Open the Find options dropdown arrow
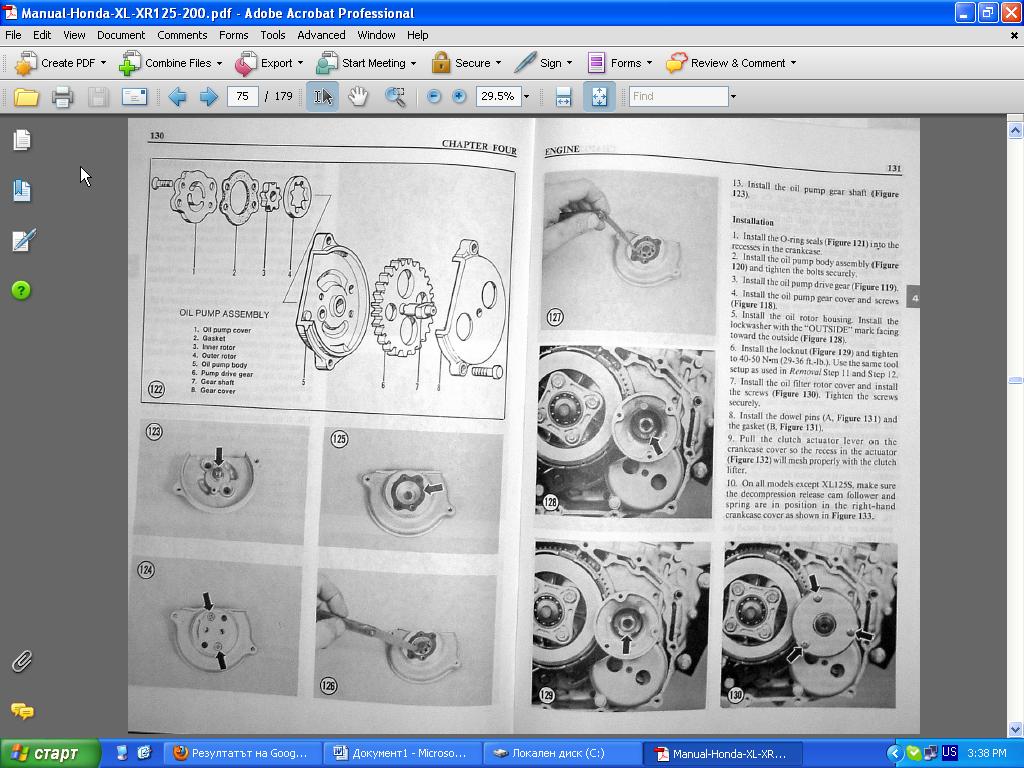Screen dimensions: 1024x768 733,97
